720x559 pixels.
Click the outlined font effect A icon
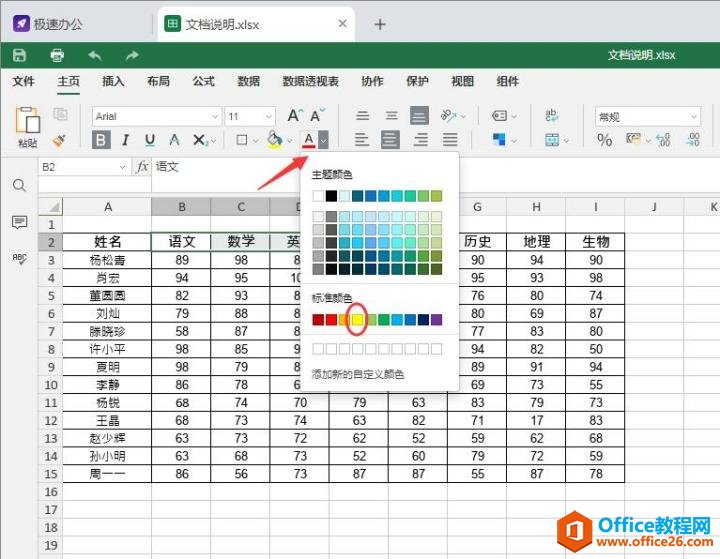point(174,140)
